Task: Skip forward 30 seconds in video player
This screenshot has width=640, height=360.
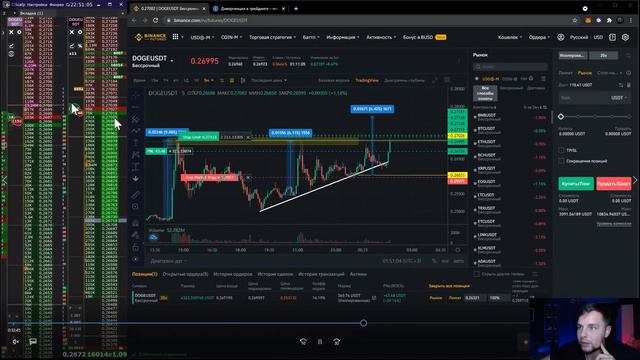Action: (336, 342)
